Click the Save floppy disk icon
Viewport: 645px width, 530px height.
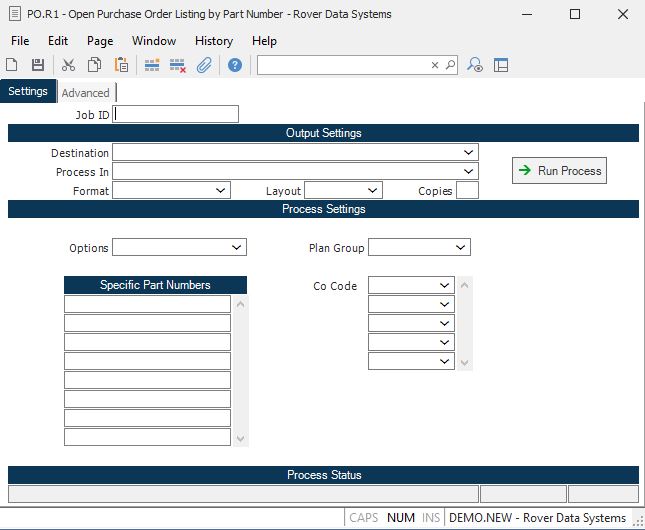point(38,65)
